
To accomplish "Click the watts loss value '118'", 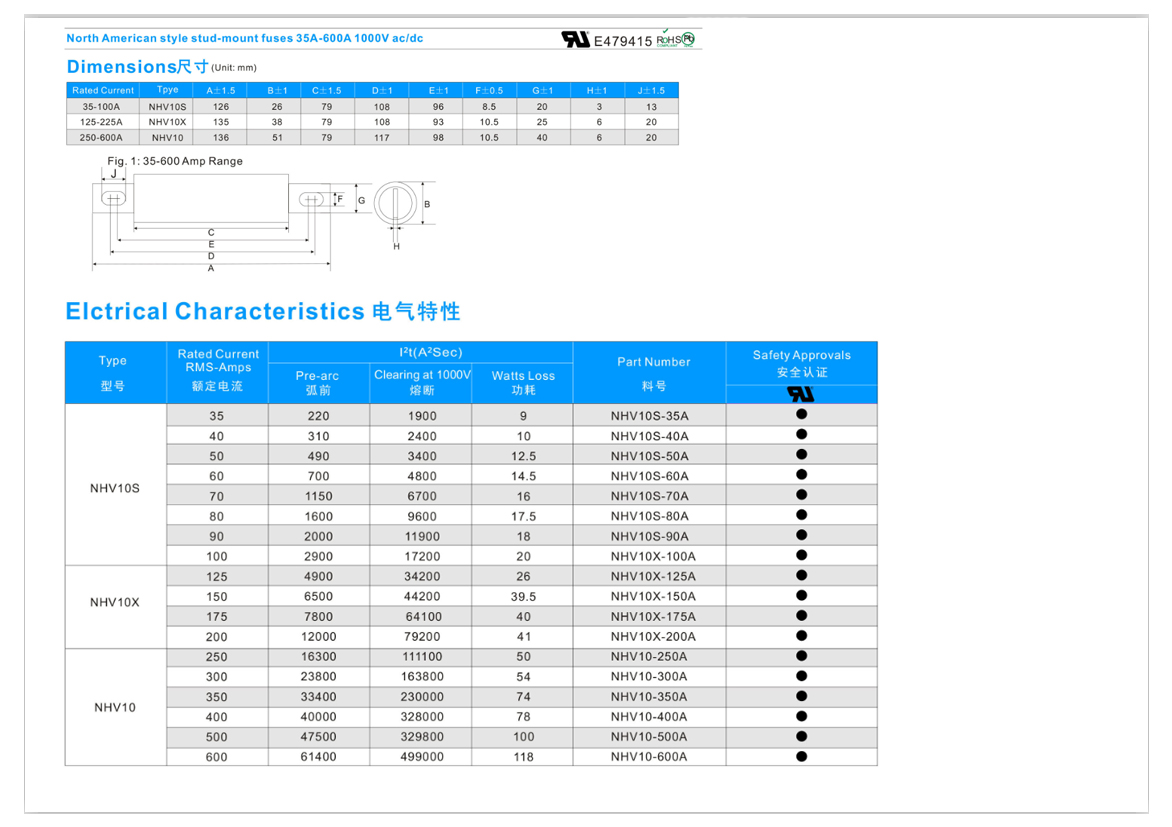I will click(x=523, y=757).
